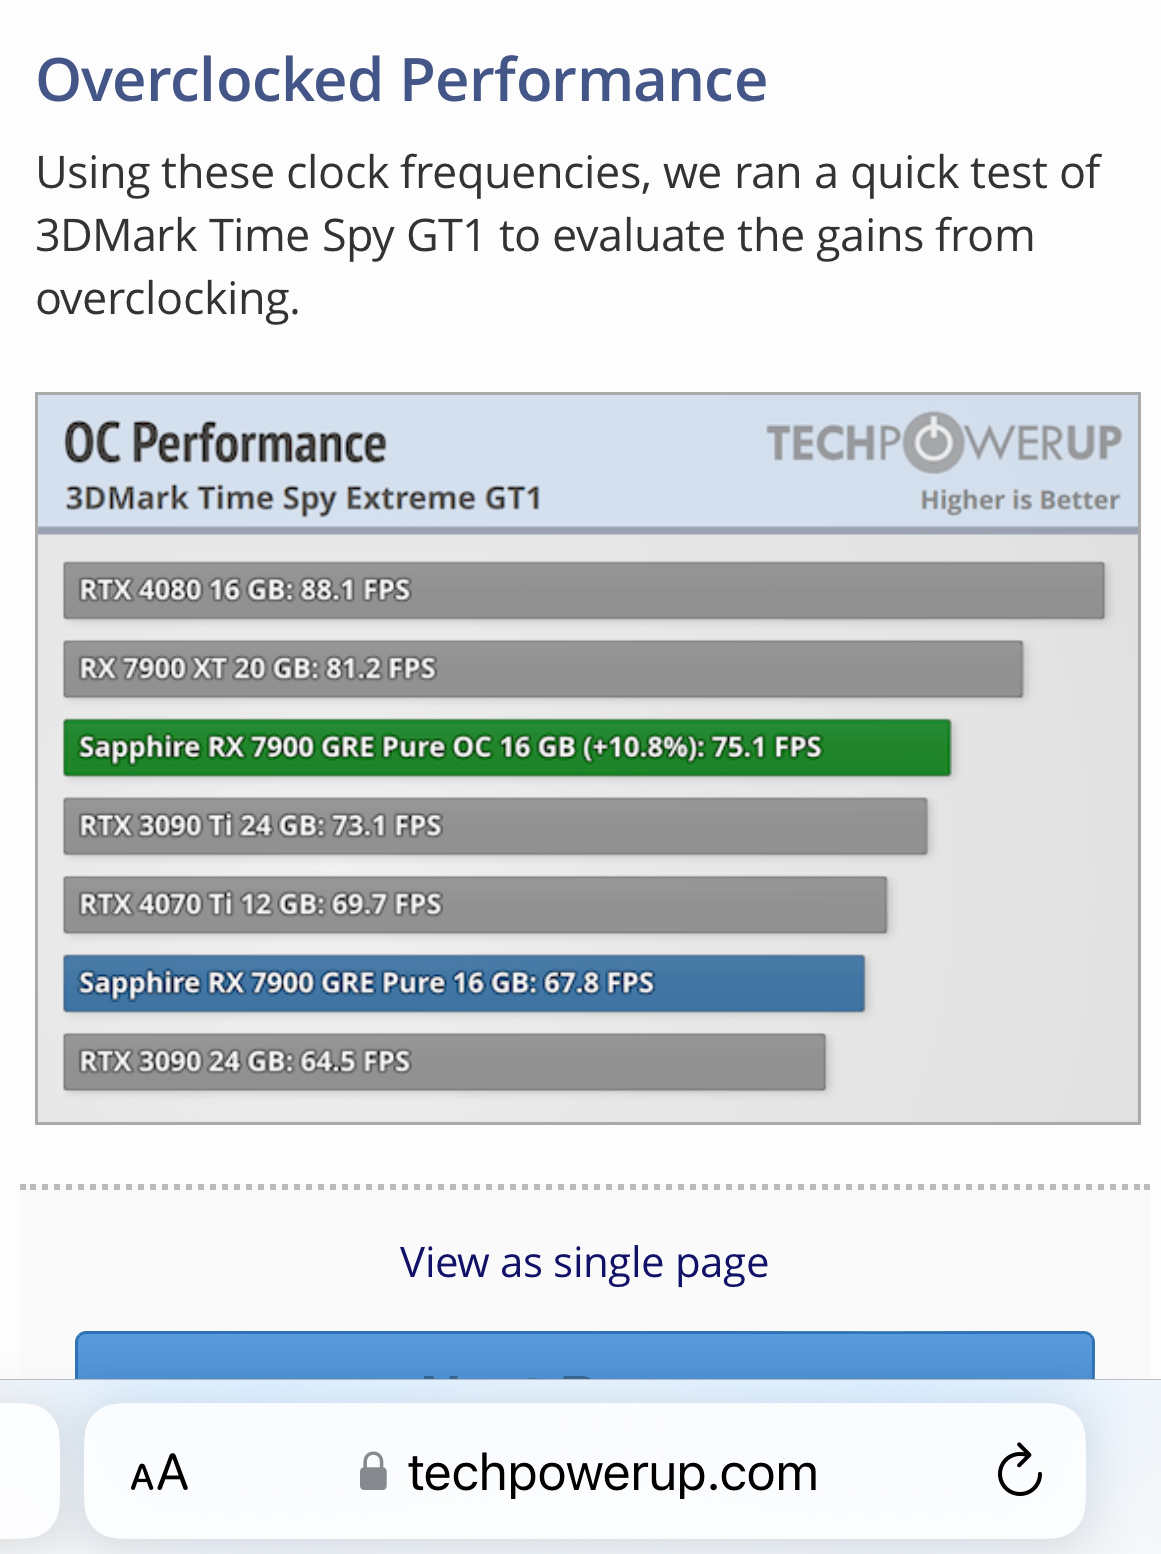The image size is (1161, 1554).
Task: Tap the adjacent tab card at left edge
Action: (29, 1471)
